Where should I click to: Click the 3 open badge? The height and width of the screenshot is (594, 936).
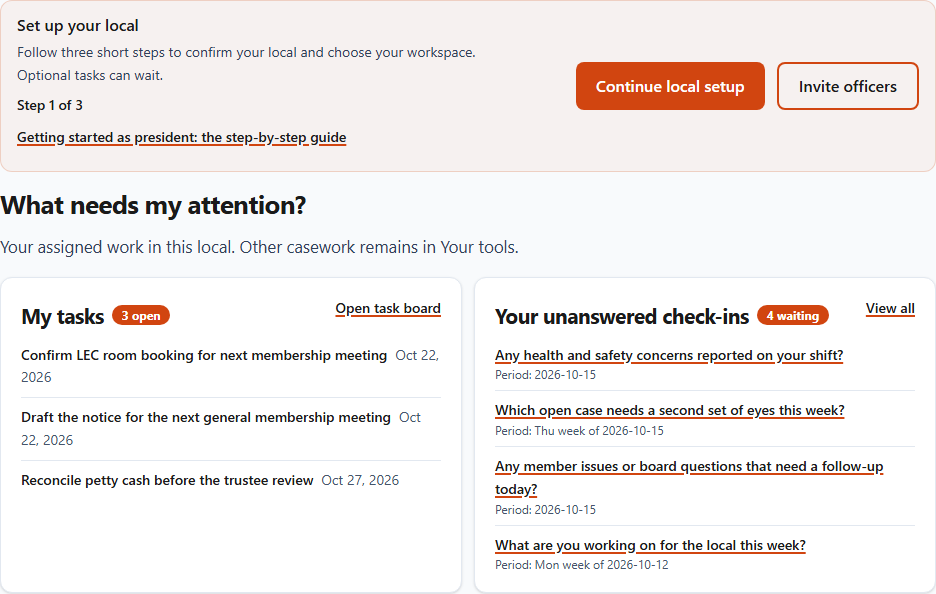coord(141,315)
